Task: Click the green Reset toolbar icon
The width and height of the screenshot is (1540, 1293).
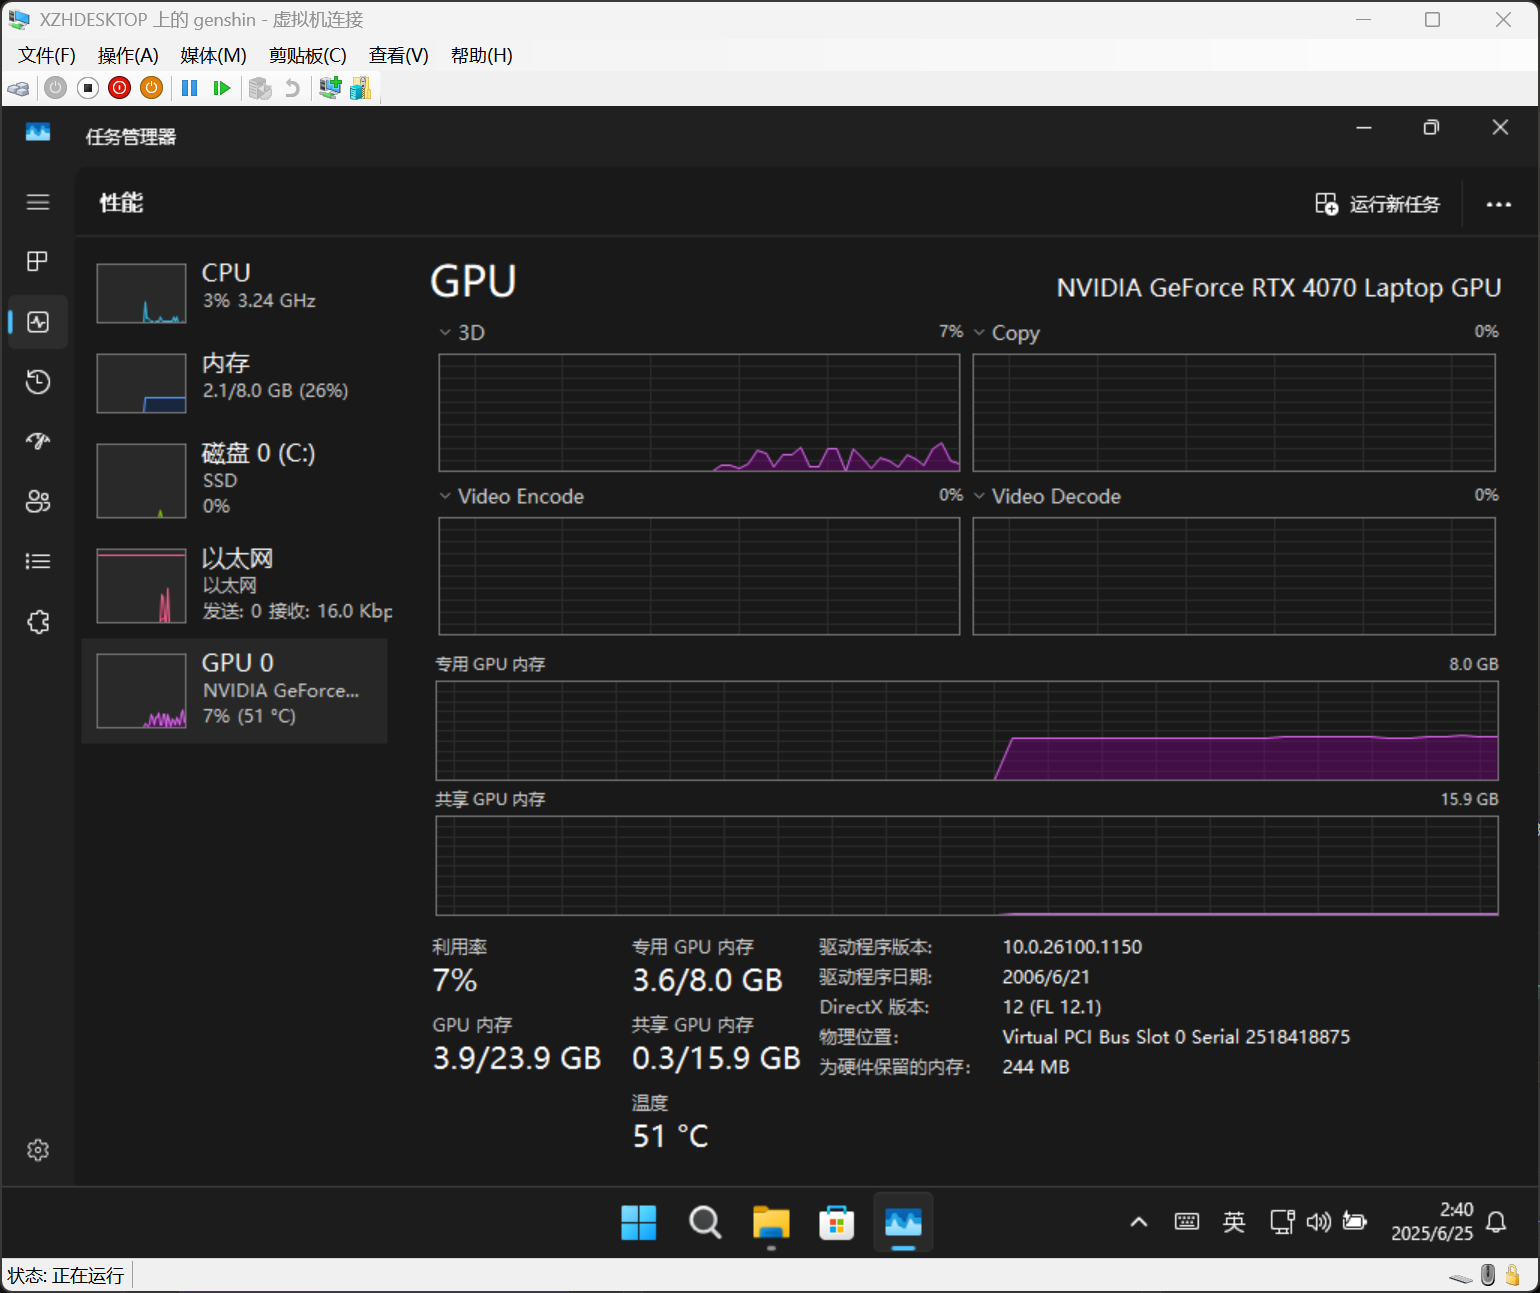Action: (222, 88)
